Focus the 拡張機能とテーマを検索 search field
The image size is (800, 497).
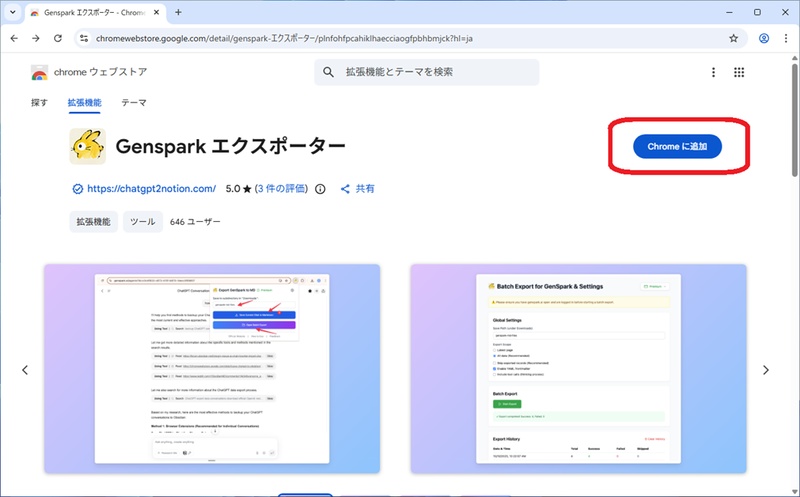[x=427, y=72]
